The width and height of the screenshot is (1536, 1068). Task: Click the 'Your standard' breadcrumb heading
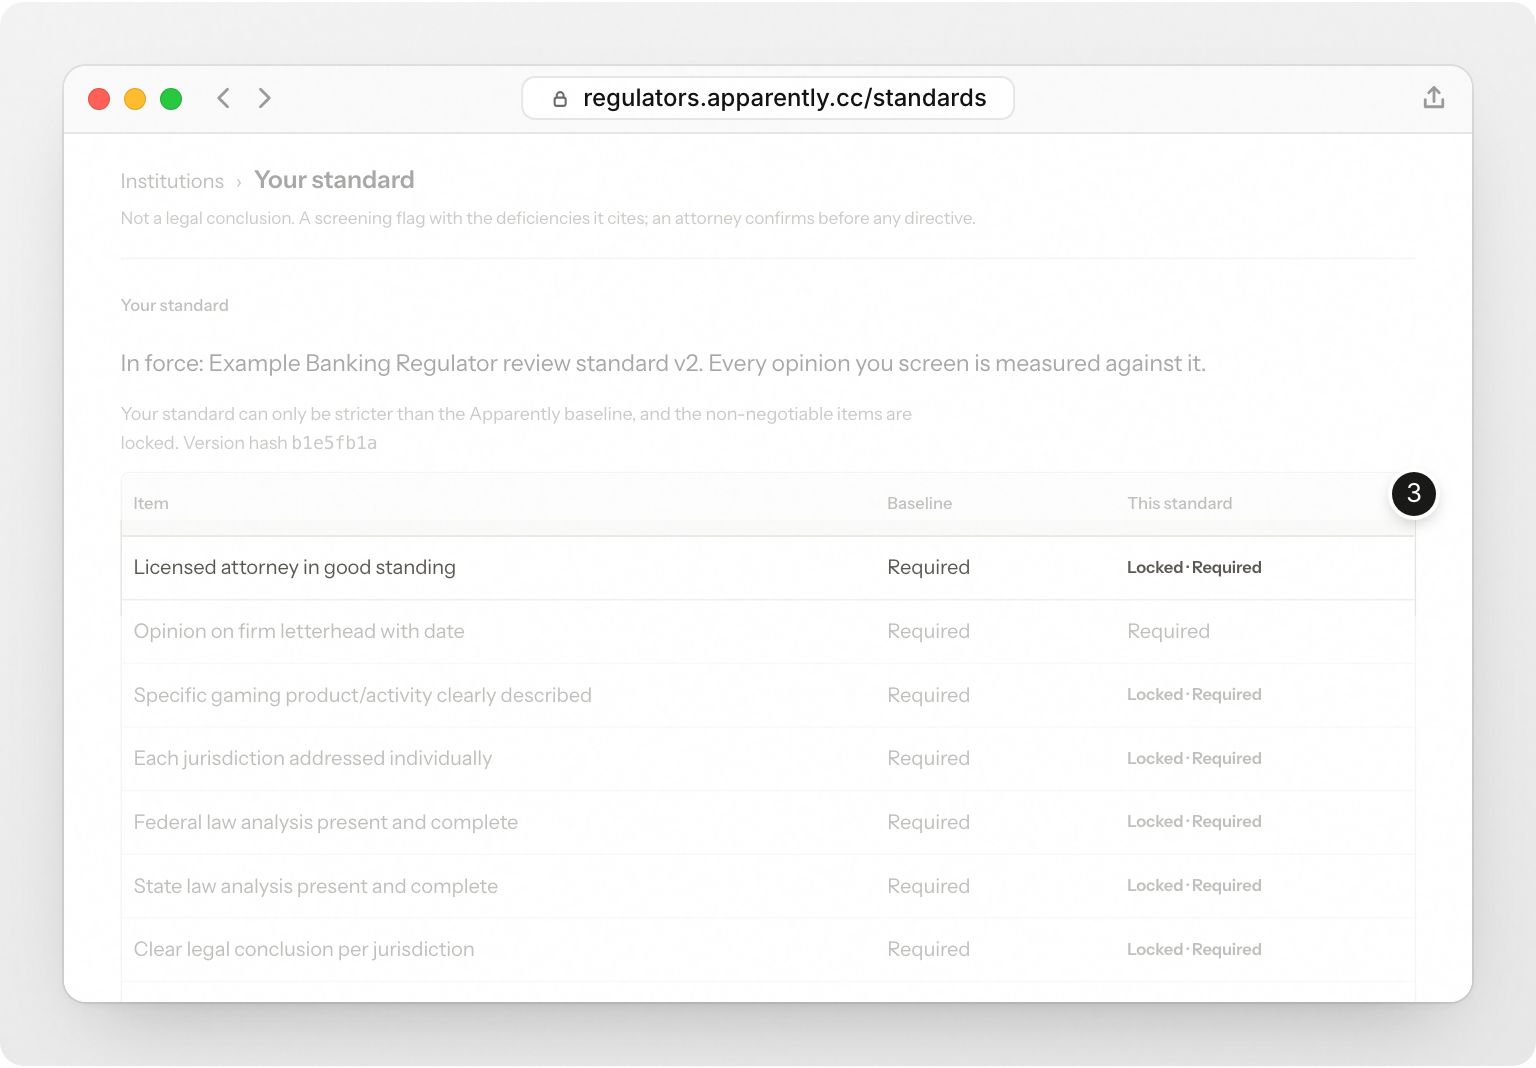pyautogui.click(x=334, y=180)
